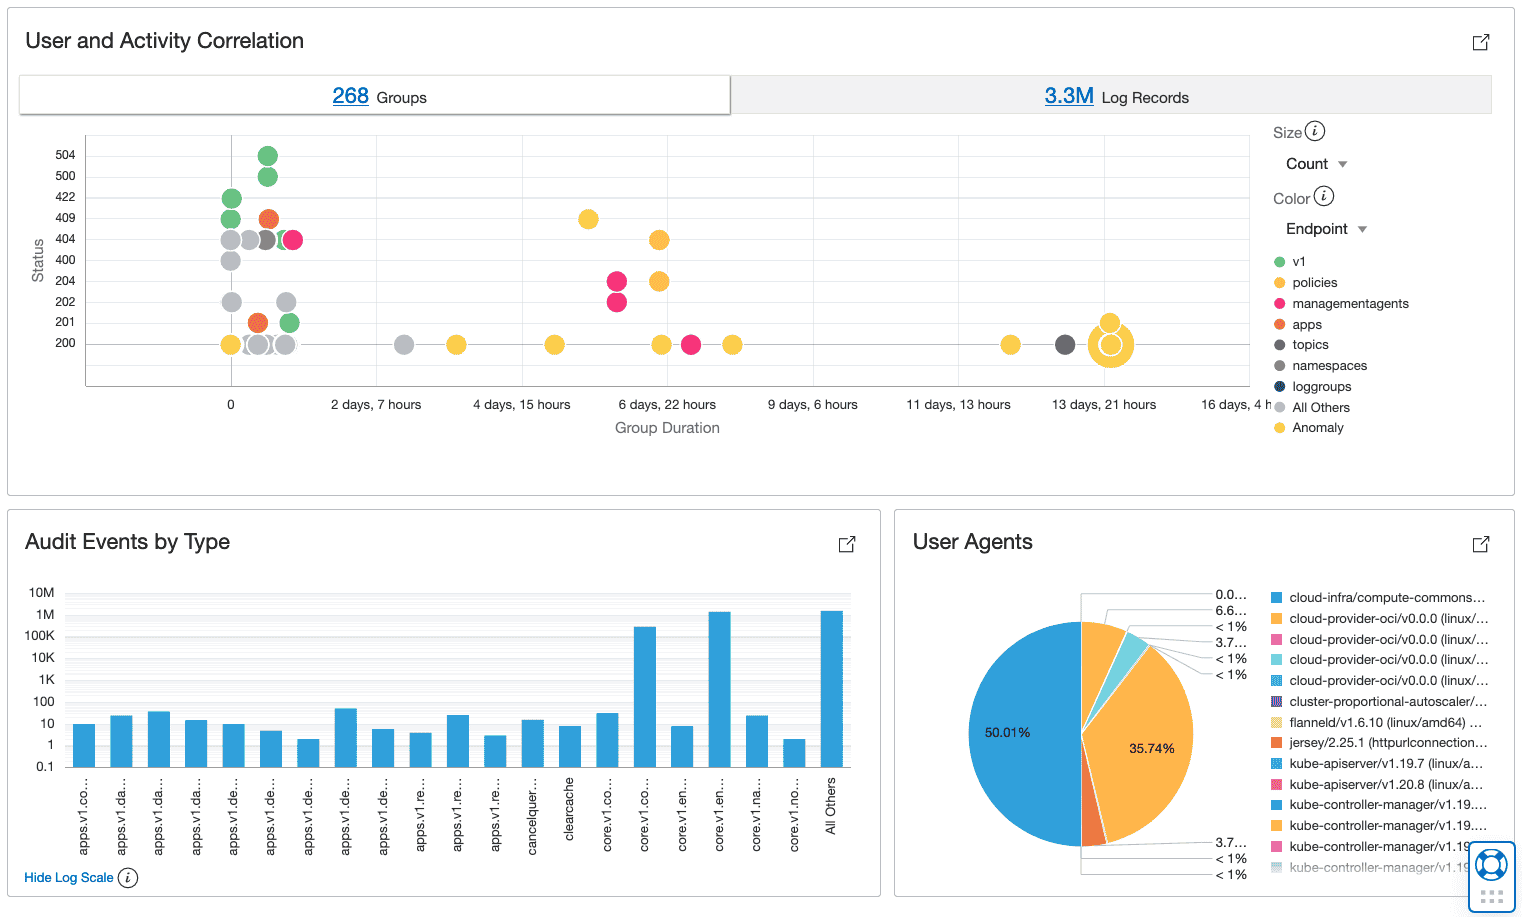This screenshot has height=917, width=1522.
Task: Open User and Activity Correlation in new window
Action: (1481, 42)
